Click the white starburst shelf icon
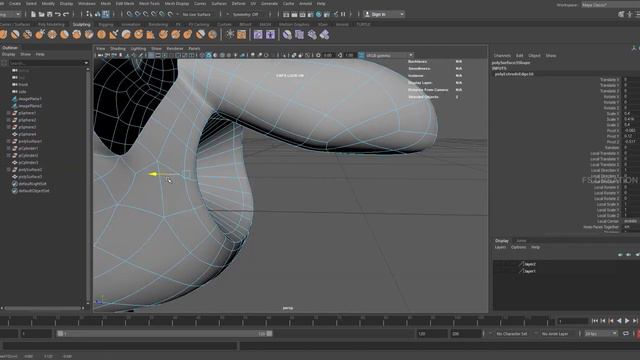640x360 pixels. coord(230,35)
